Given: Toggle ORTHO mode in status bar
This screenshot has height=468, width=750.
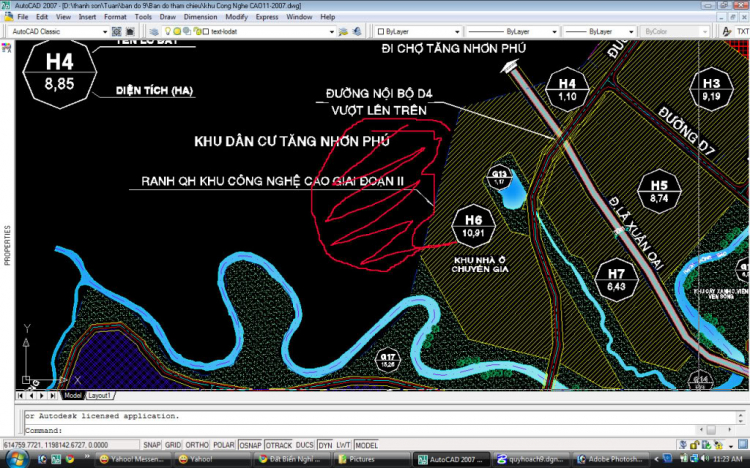Looking at the screenshot, I should [x=197, y=445].
